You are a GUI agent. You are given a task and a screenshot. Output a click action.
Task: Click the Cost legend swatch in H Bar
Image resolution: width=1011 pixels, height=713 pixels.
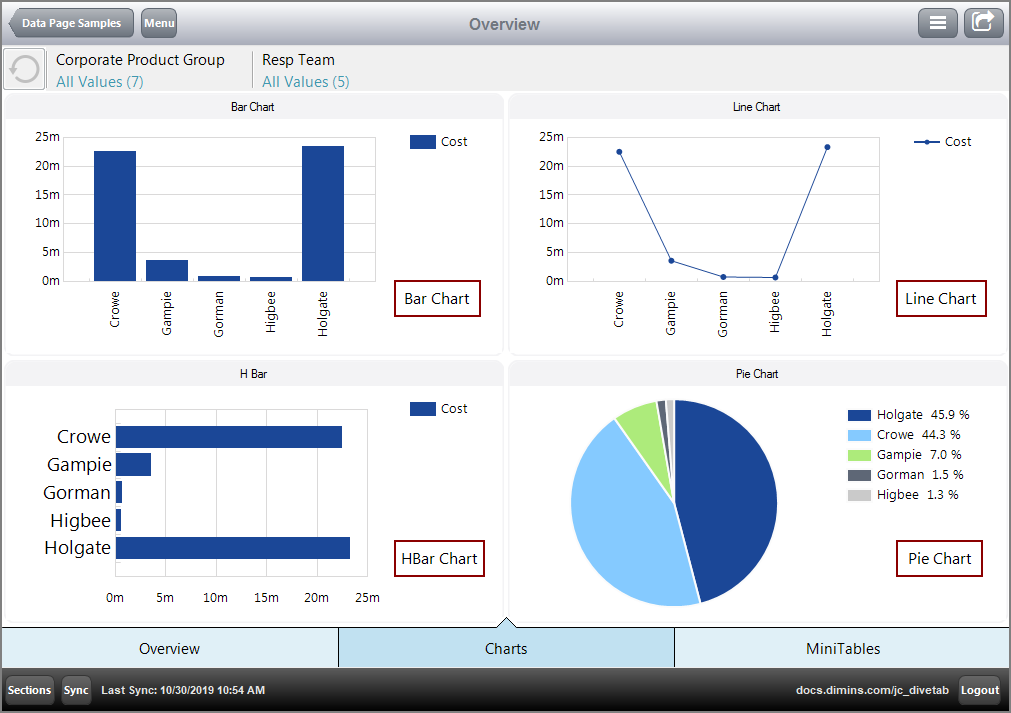[x=423, y=409]
